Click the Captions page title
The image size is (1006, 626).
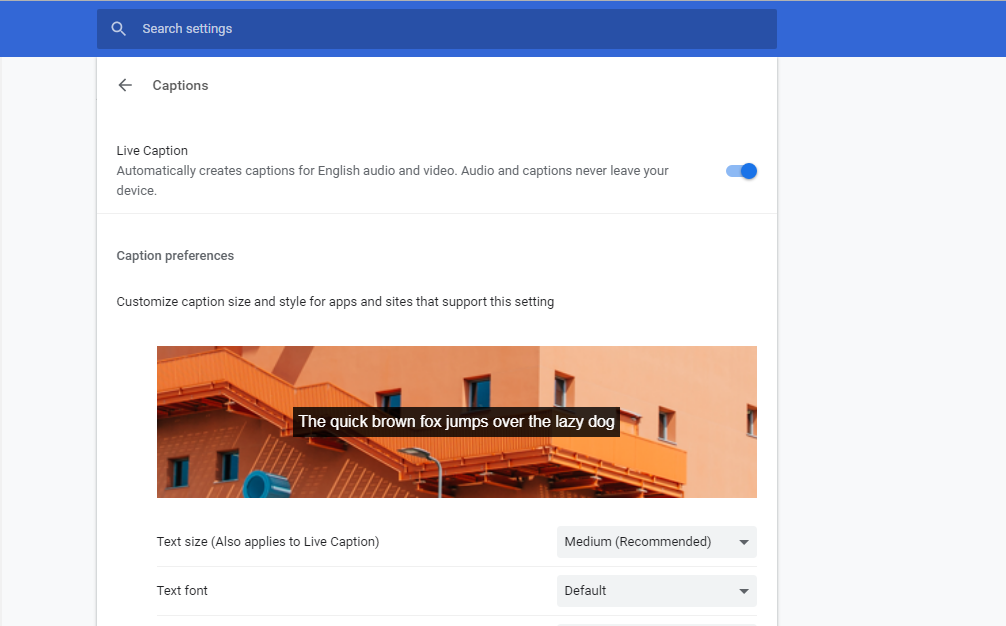180,85
